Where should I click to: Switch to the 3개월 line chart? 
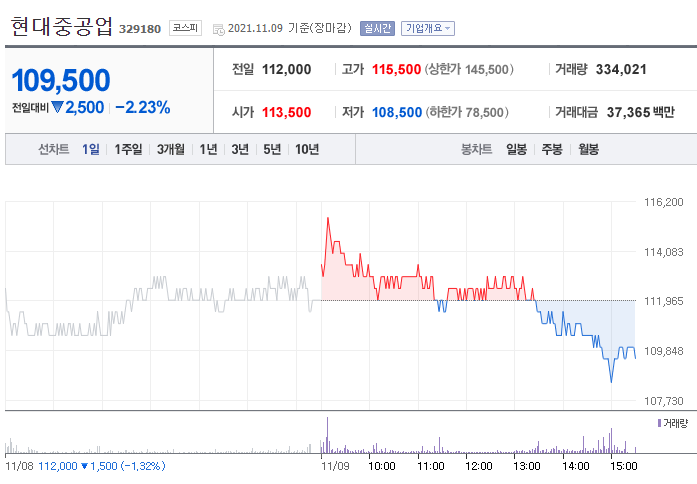171,149
